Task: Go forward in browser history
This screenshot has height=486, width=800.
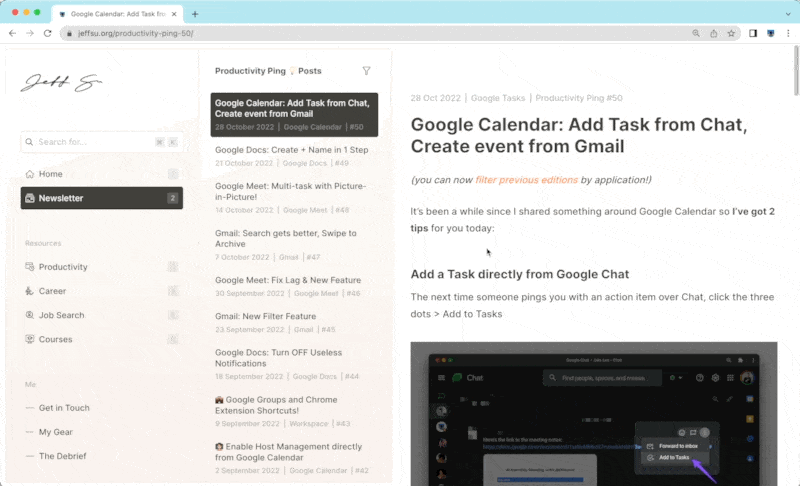Action: 30,33
